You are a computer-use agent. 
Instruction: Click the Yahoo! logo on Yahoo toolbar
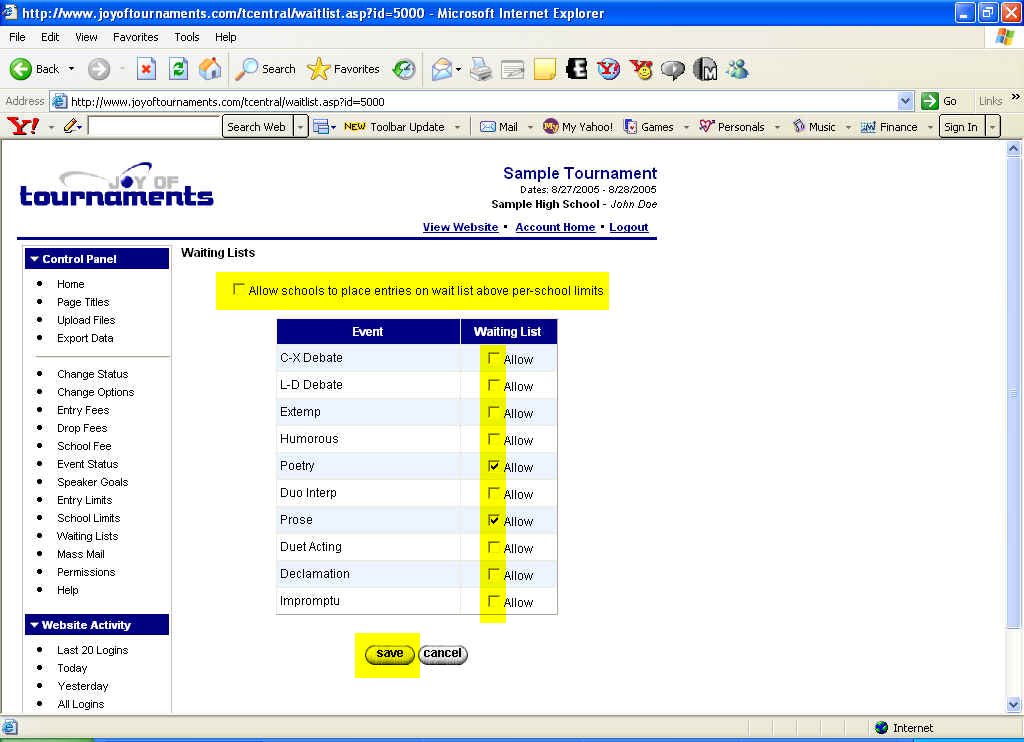click(22, 127)
